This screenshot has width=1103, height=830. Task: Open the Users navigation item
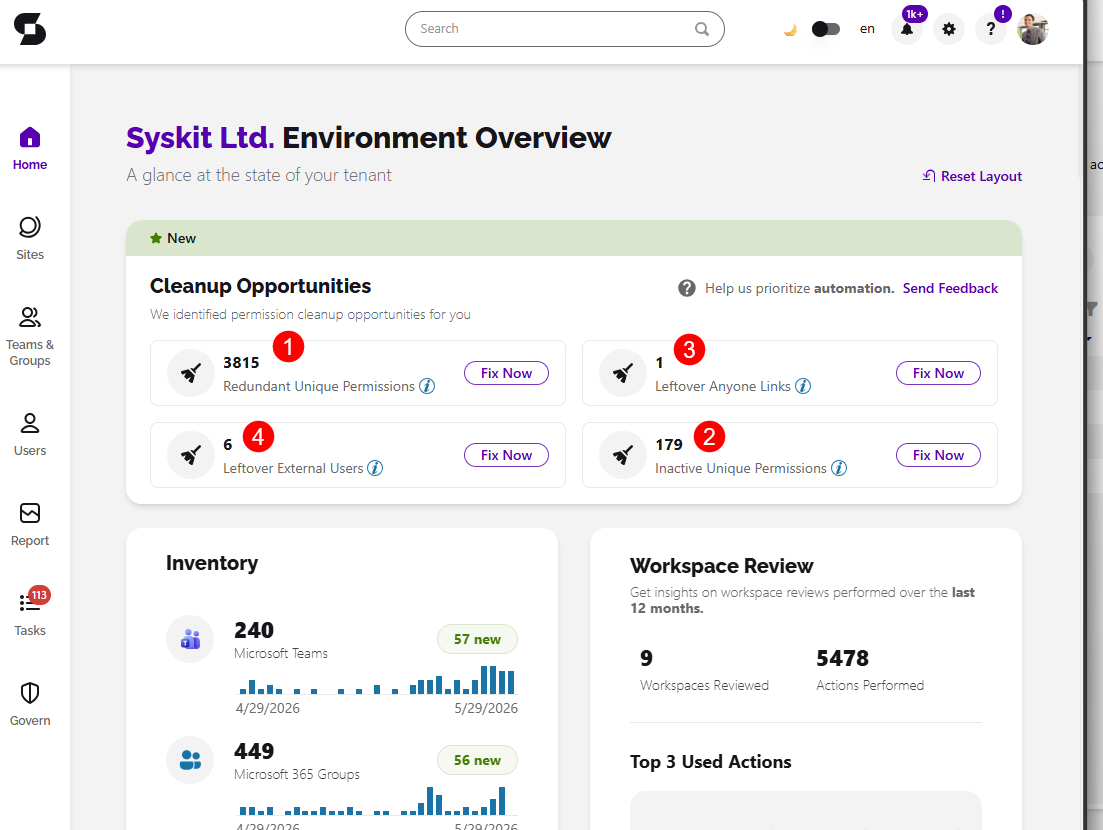tap(30, 435)
